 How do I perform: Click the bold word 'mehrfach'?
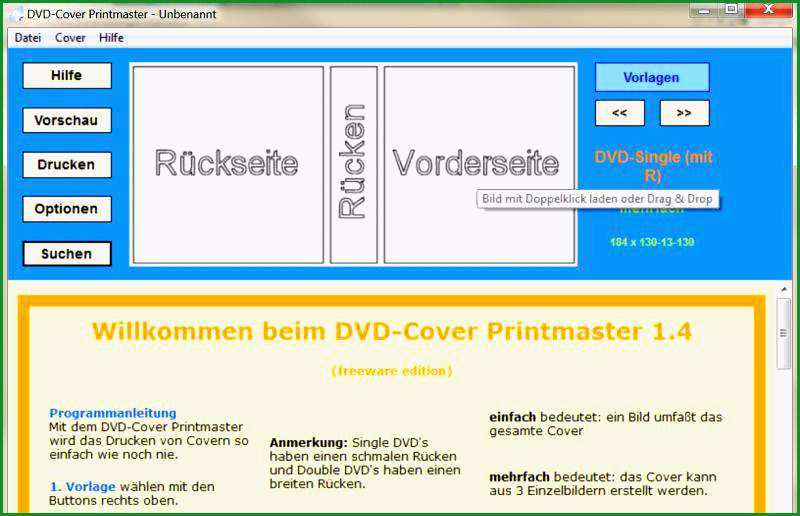tap(519, 477)
